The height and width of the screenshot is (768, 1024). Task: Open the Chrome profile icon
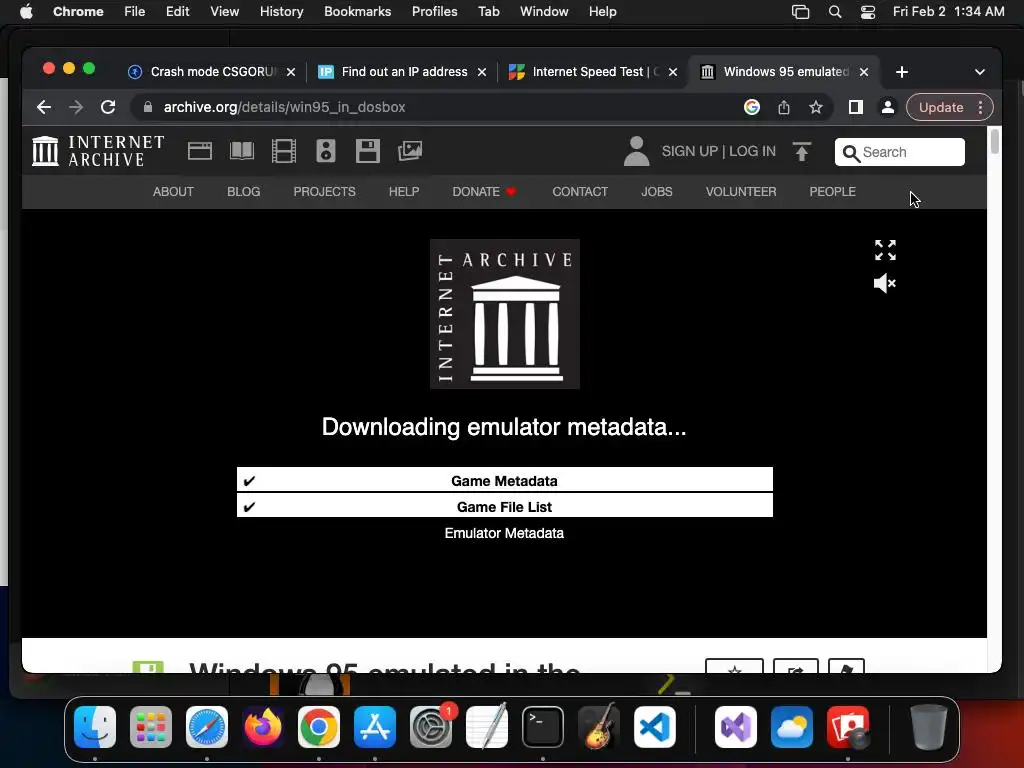(888, 107)
